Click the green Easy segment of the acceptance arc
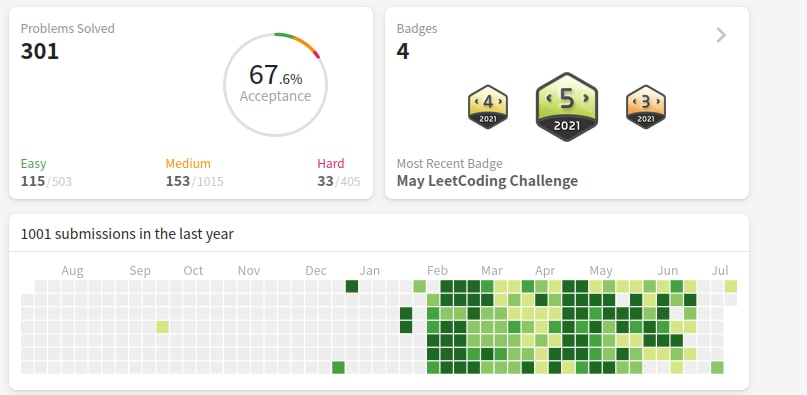Screen dimensions: 807x395 click(x=284, y=35)
